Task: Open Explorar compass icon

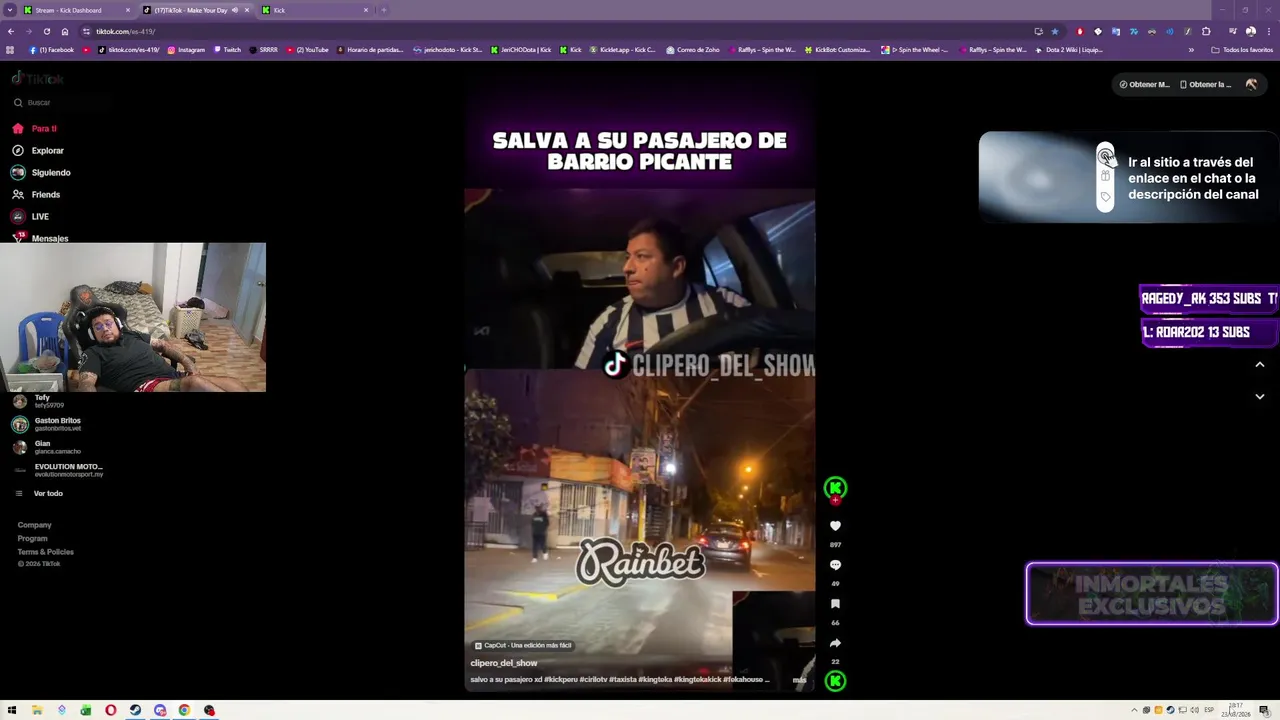Action: [x=18, y=151]
